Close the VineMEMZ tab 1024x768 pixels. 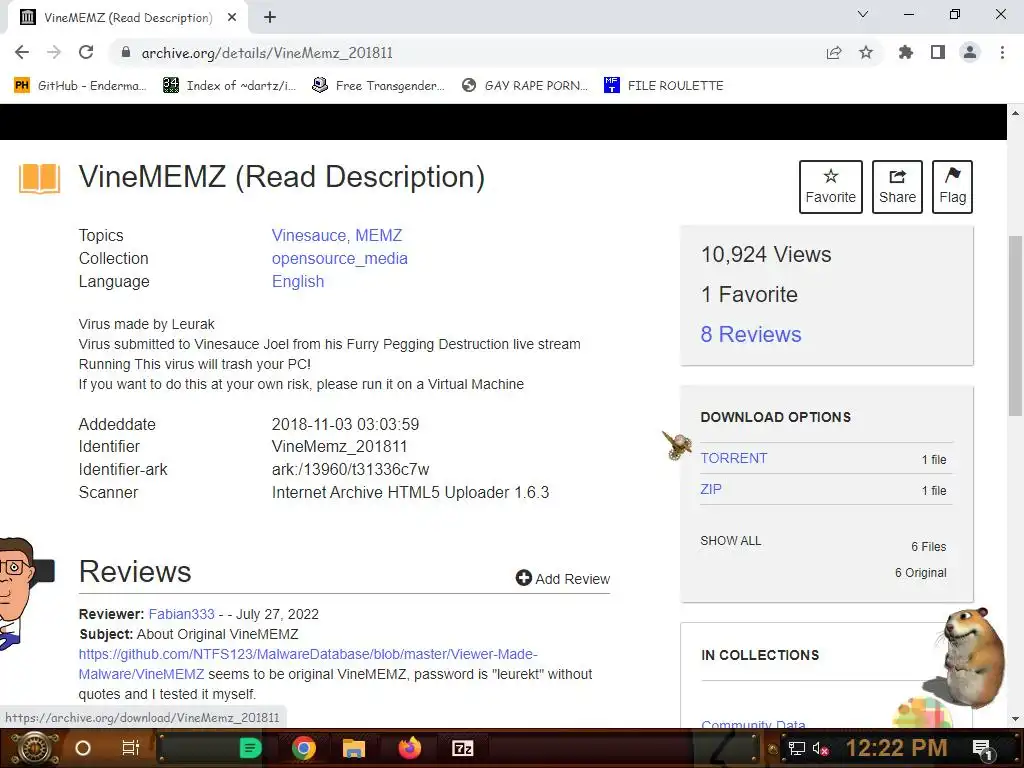[232, 18]
